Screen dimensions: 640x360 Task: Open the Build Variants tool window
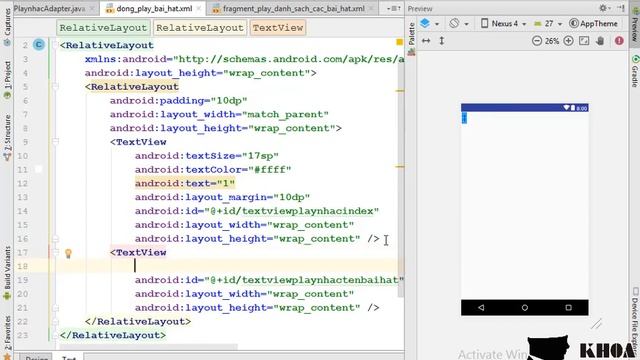pos(7,273)
